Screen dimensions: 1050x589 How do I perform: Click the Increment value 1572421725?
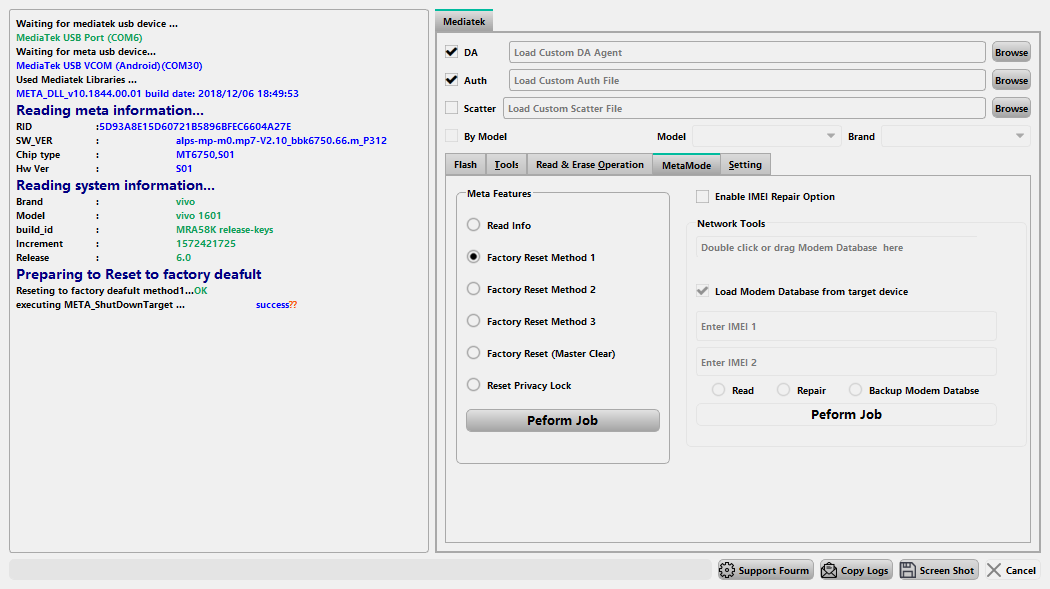point(206,244)
